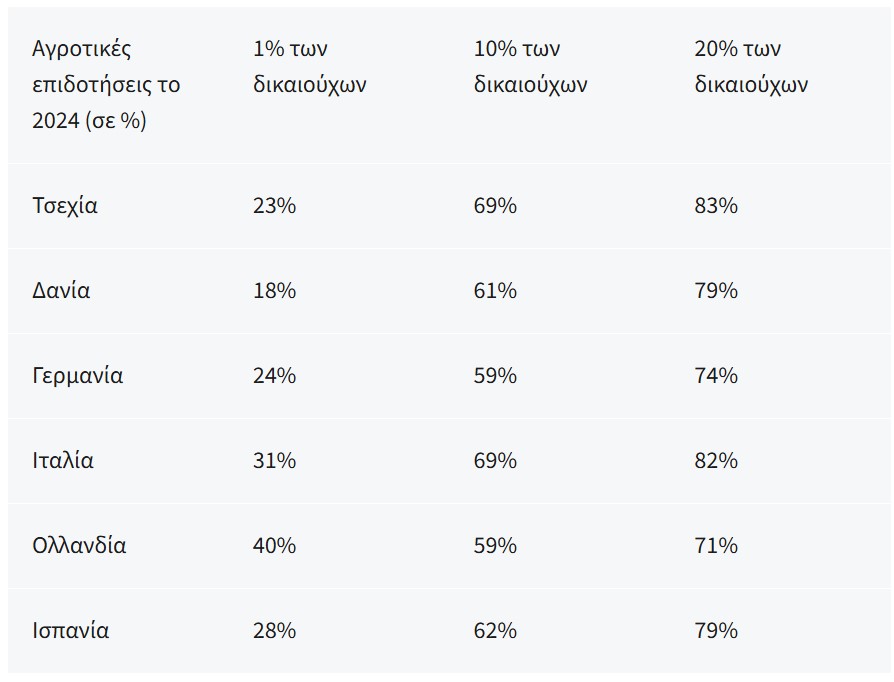Select the Ισπανία row label
Screen dimensions: 894x682
(71, 631)
